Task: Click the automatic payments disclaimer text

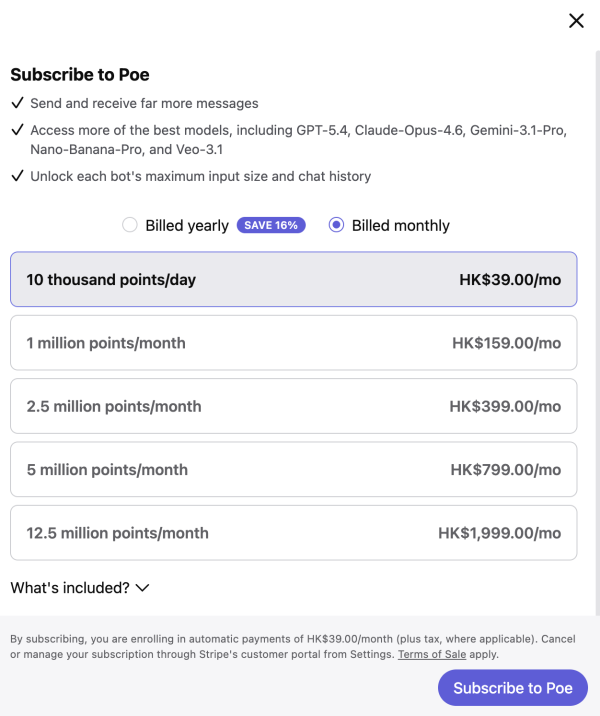Action: (250, 638)
